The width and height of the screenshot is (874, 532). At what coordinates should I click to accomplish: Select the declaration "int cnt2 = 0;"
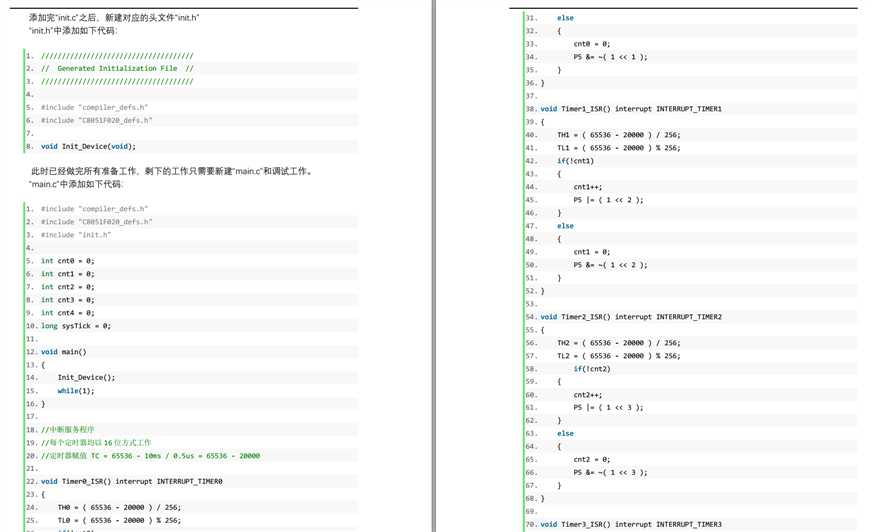coord(67,287)
